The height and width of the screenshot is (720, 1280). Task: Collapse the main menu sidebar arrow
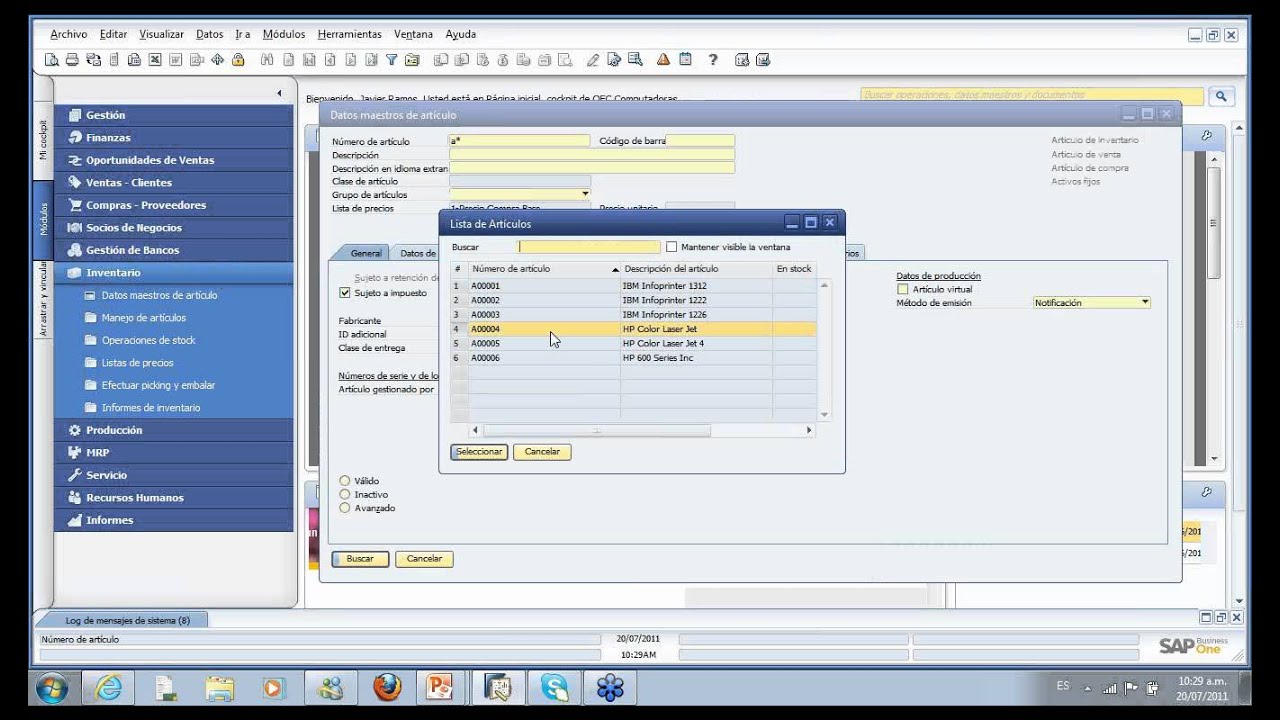pyautogui.click(x=279, y=93)
